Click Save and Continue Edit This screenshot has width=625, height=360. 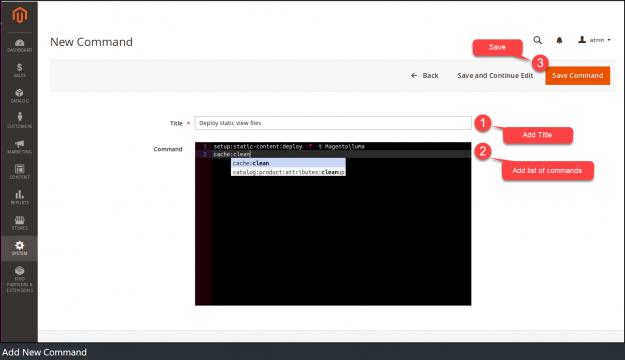(x=495, y=75)
